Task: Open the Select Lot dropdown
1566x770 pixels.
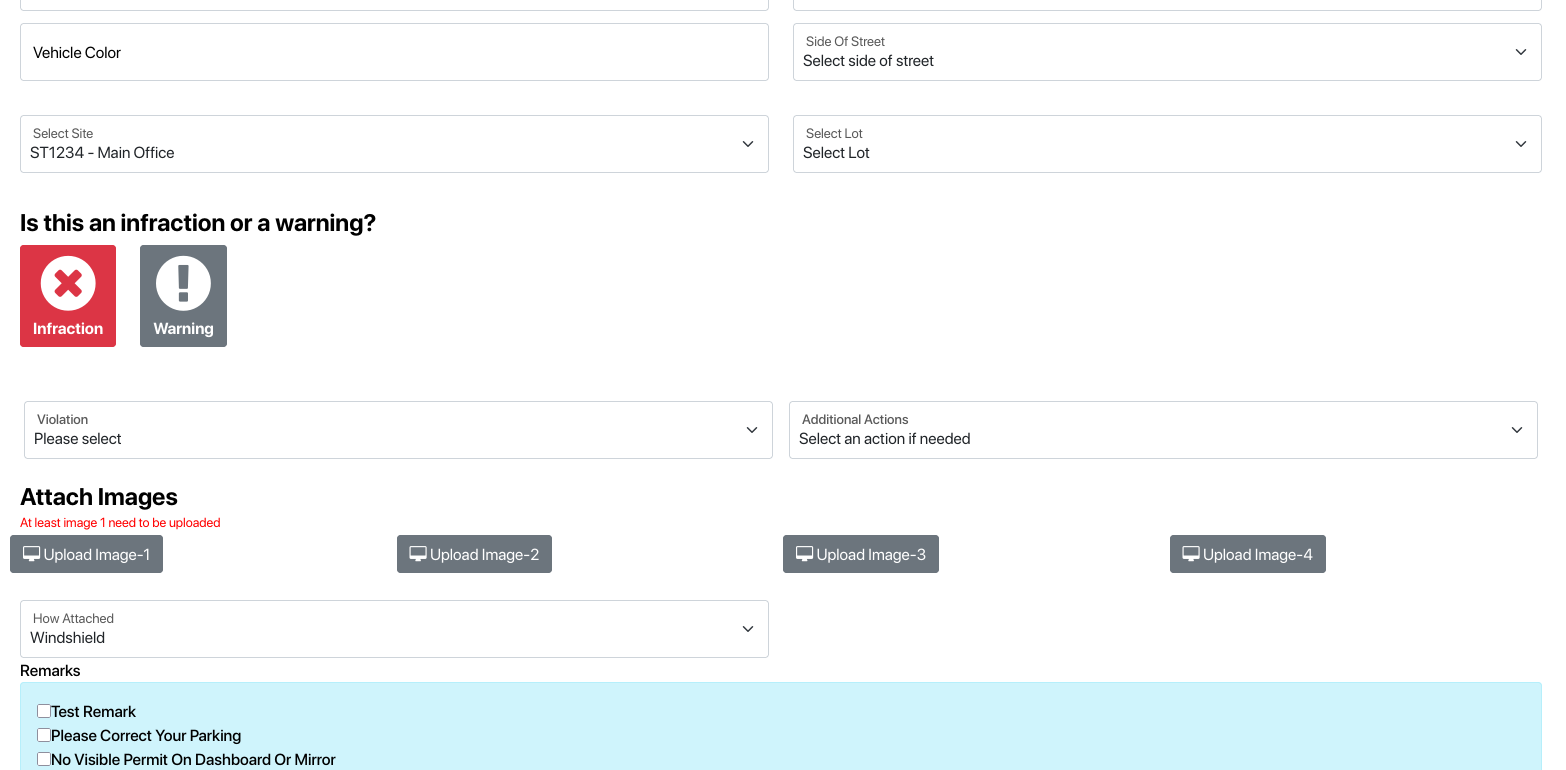Action: pos(1166,144)
